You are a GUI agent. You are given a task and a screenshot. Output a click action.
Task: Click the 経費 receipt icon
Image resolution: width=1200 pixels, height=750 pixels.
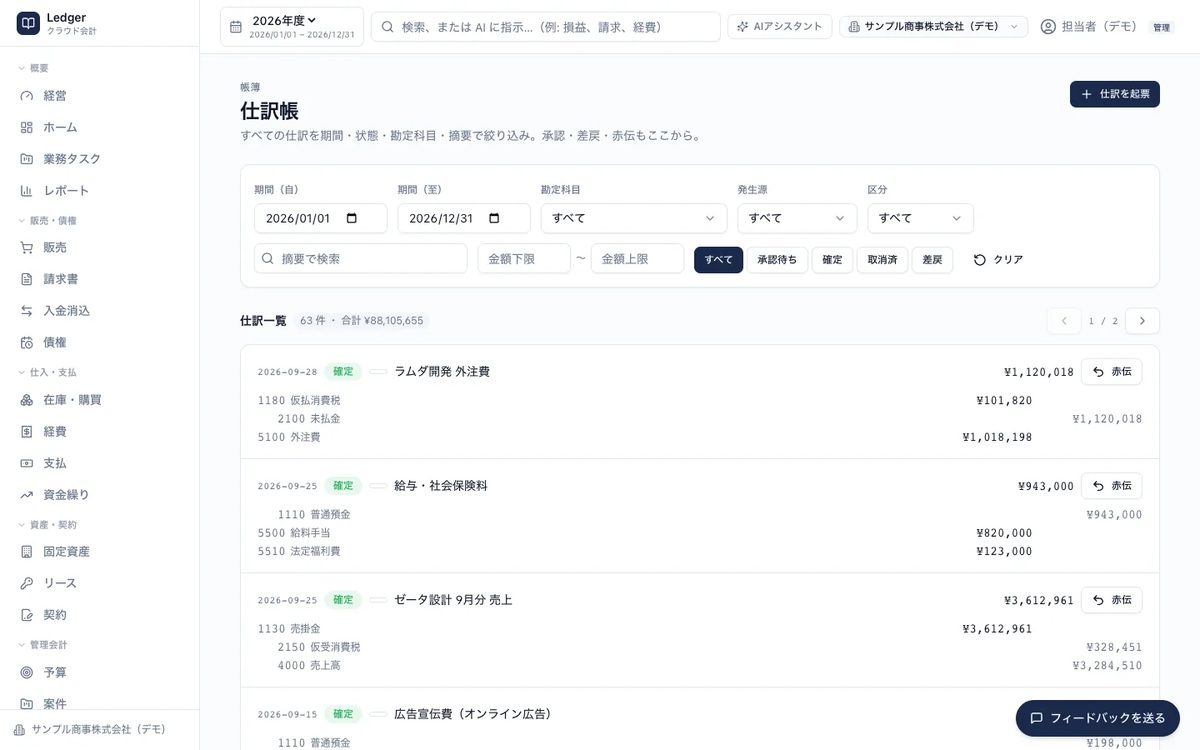tap(27, 432)
